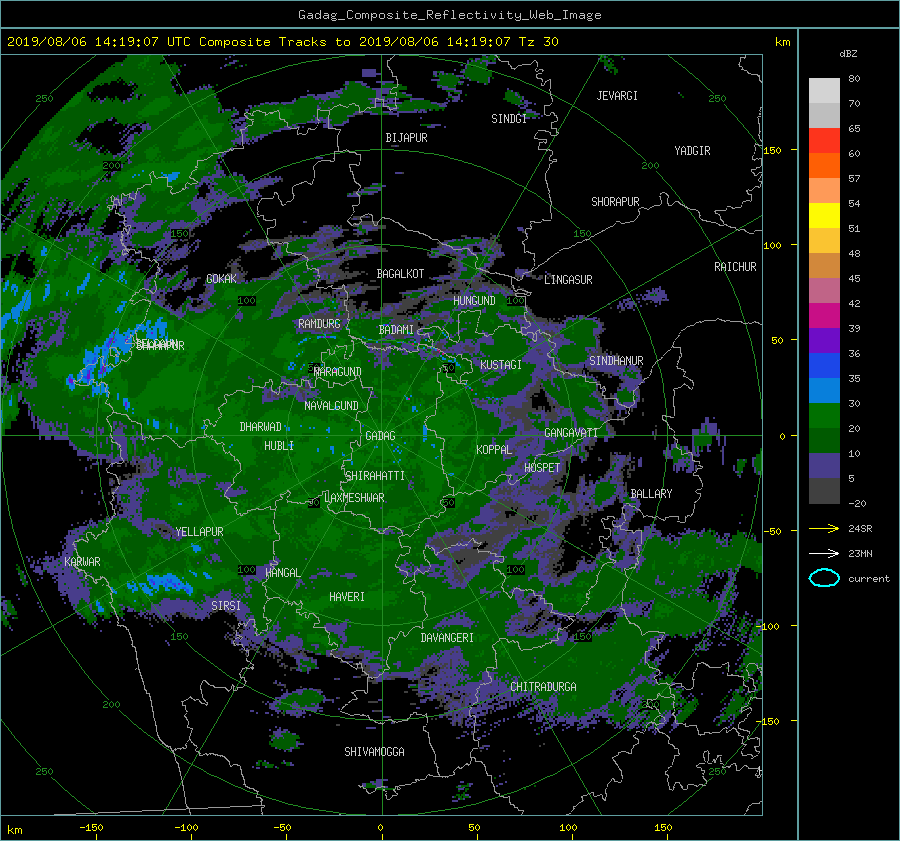The image size is (900, 841).
Task: Click the dark green swatch between 20 and 10
Action: coord(824,440)
